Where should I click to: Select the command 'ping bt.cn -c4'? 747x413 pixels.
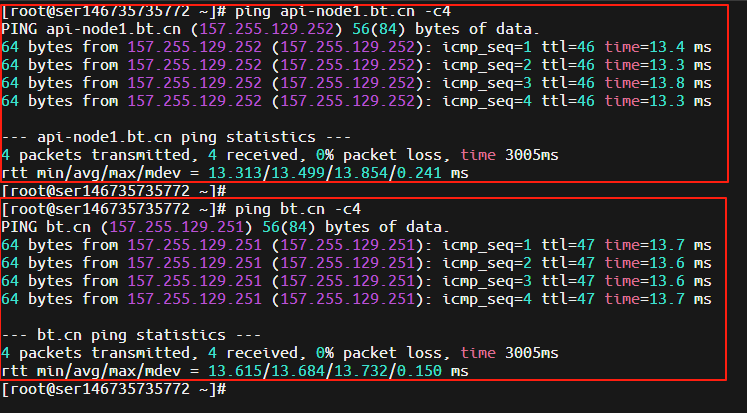pos(298,209)
